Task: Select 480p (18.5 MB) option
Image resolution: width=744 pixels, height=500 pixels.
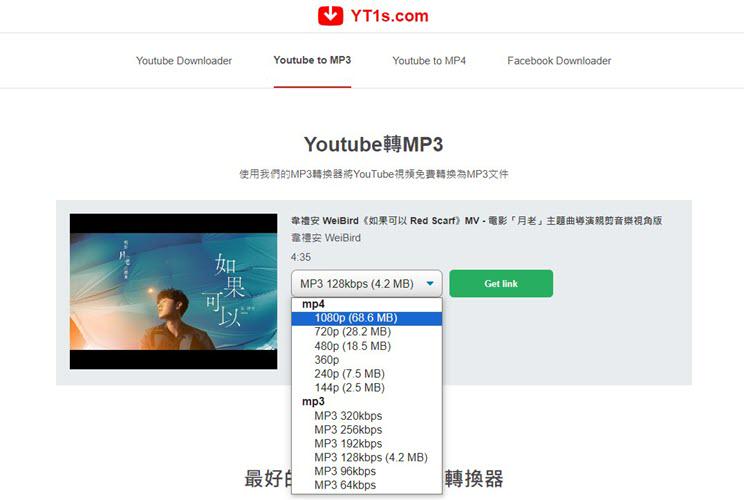Action: tap(367, 346)
